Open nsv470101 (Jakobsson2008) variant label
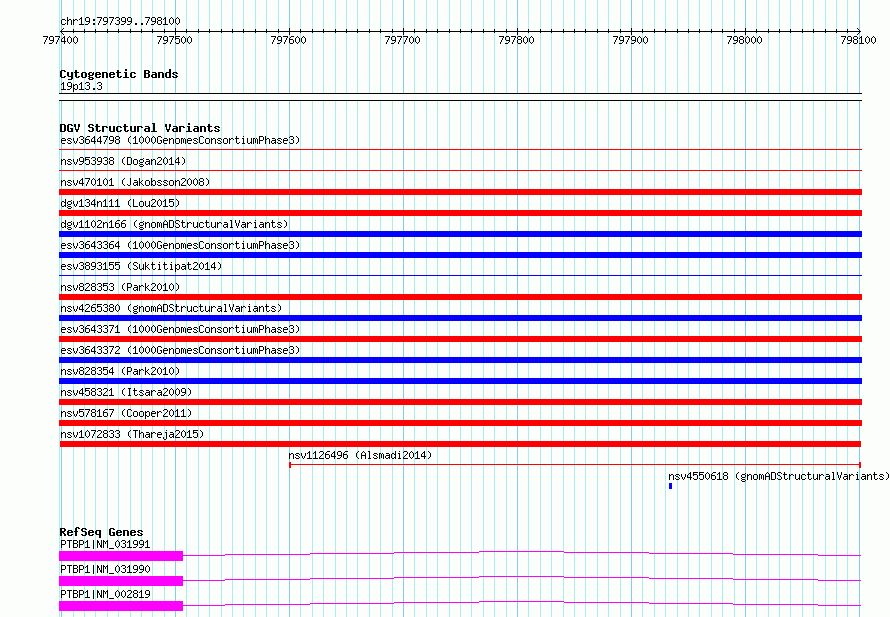This screenshot has height=617, width=890. tap(135, 182)
